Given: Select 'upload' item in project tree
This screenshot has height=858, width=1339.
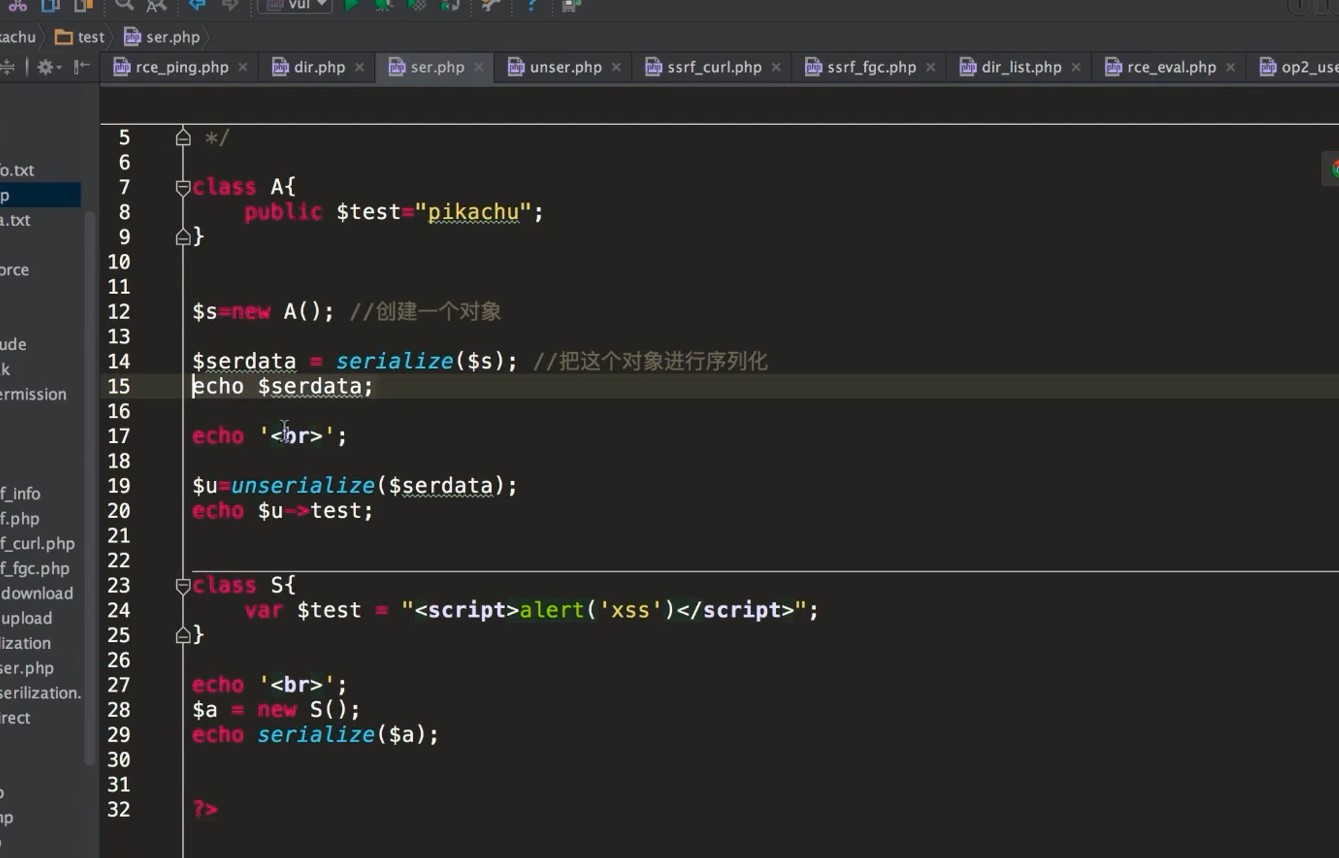Looking at the screenshot, I should pos(26,618).
